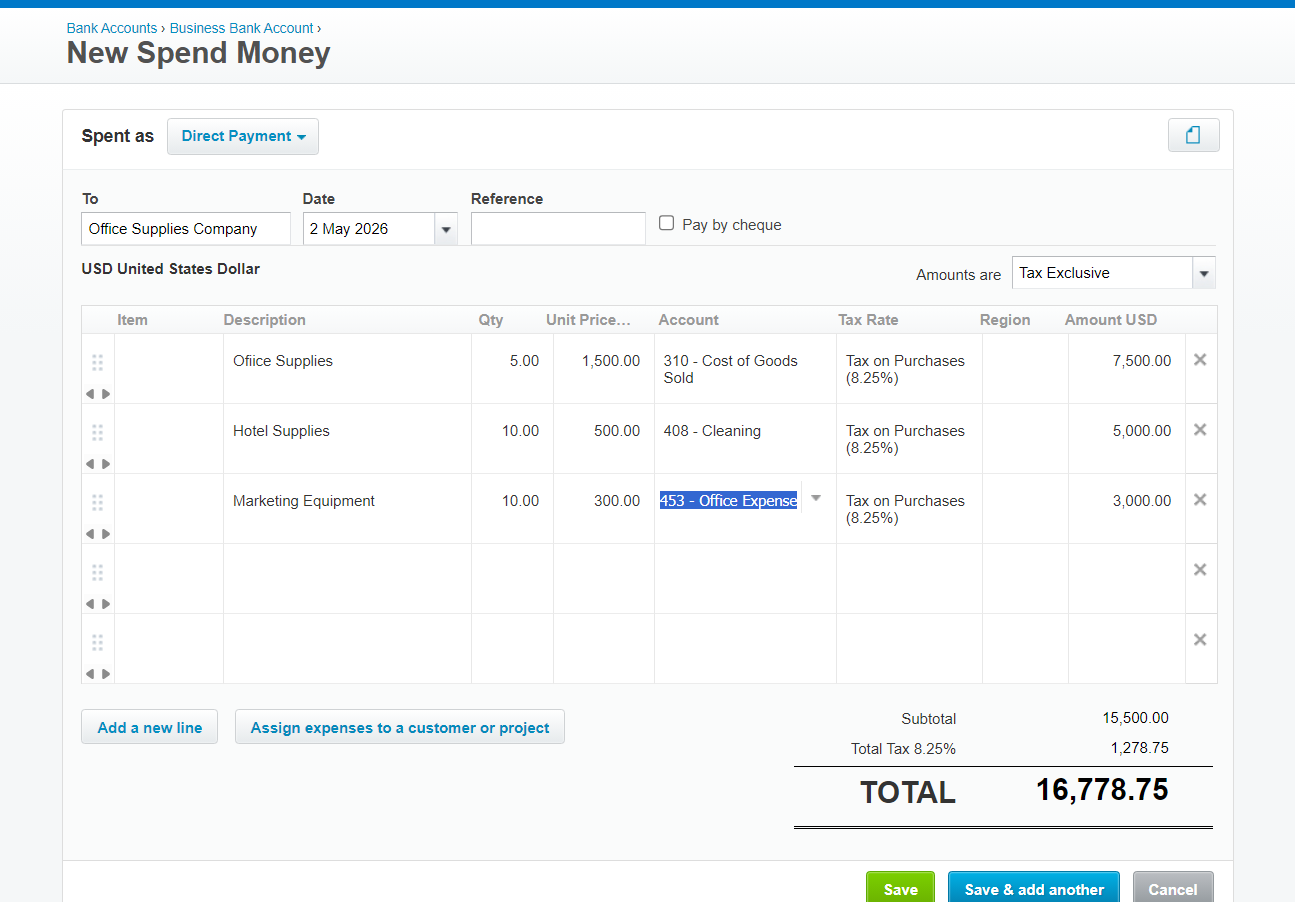The height and width of the screenshot is (902, 1295).
Task: Enable the Pay by cheque checkbox
Action: coord(667,224)
